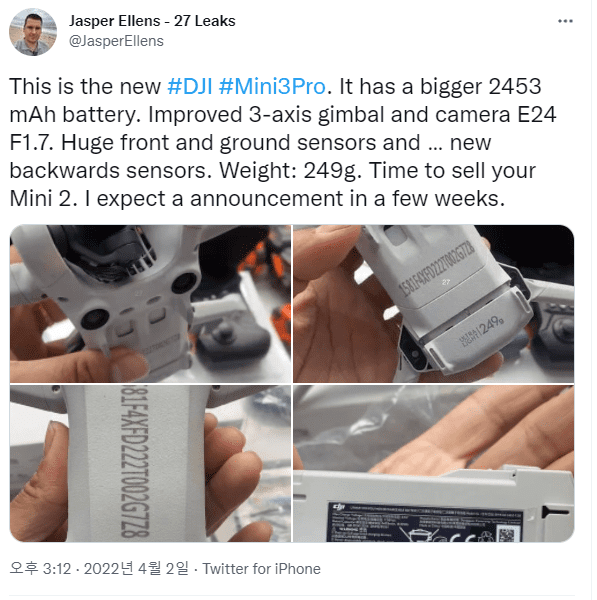Open the serial number close-up photo
Screen dimensions: 597x600
150,463
